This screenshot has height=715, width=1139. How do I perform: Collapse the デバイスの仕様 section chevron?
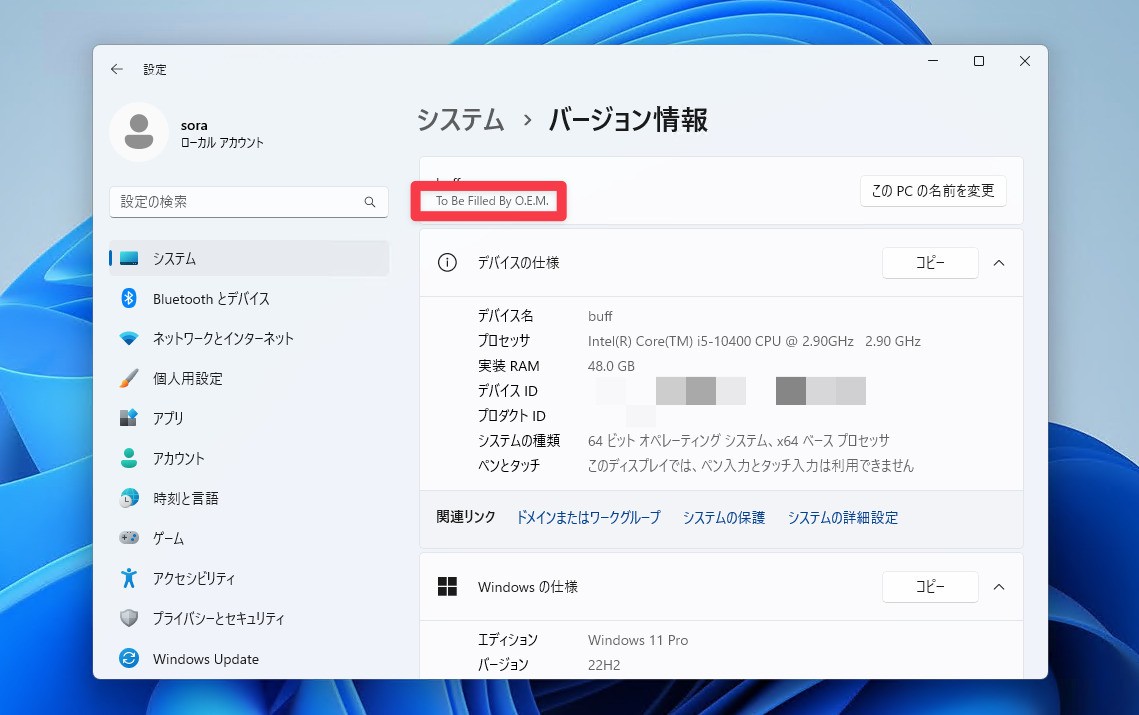pyautogui.click(x=998, y=263)
